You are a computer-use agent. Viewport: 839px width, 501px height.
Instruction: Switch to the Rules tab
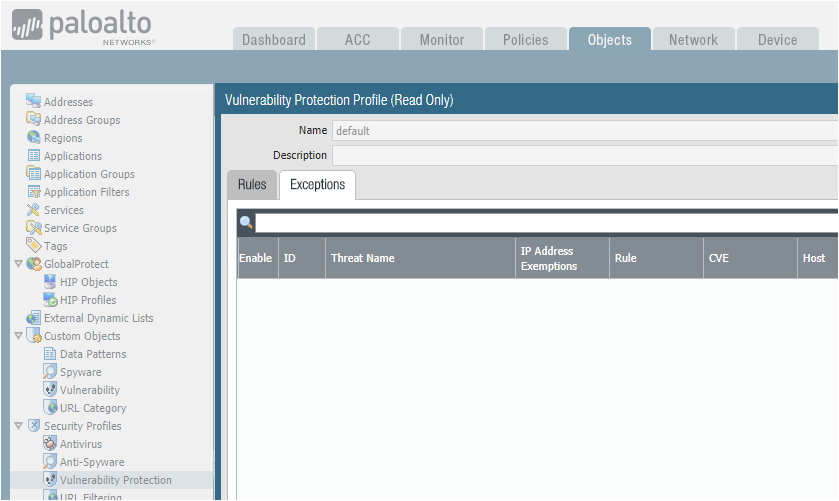click(252, 185)
